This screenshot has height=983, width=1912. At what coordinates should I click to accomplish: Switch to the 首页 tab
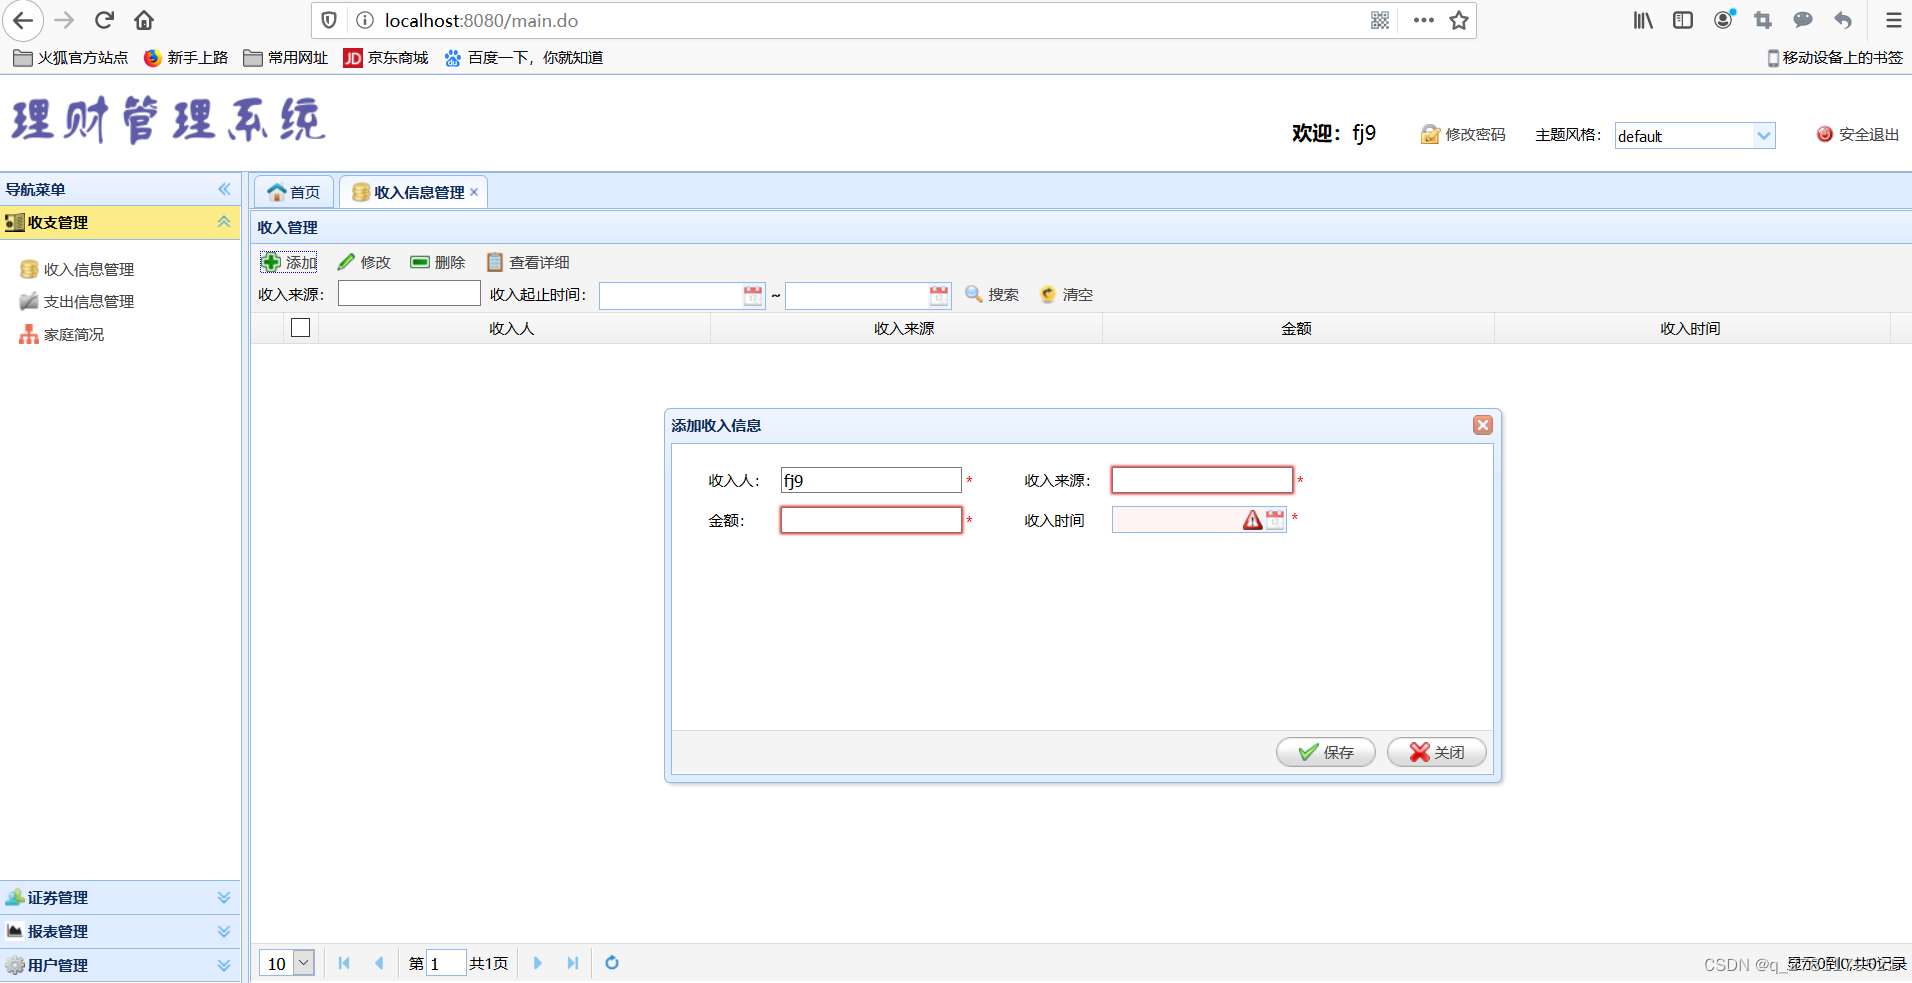click(x=294, y=192)
